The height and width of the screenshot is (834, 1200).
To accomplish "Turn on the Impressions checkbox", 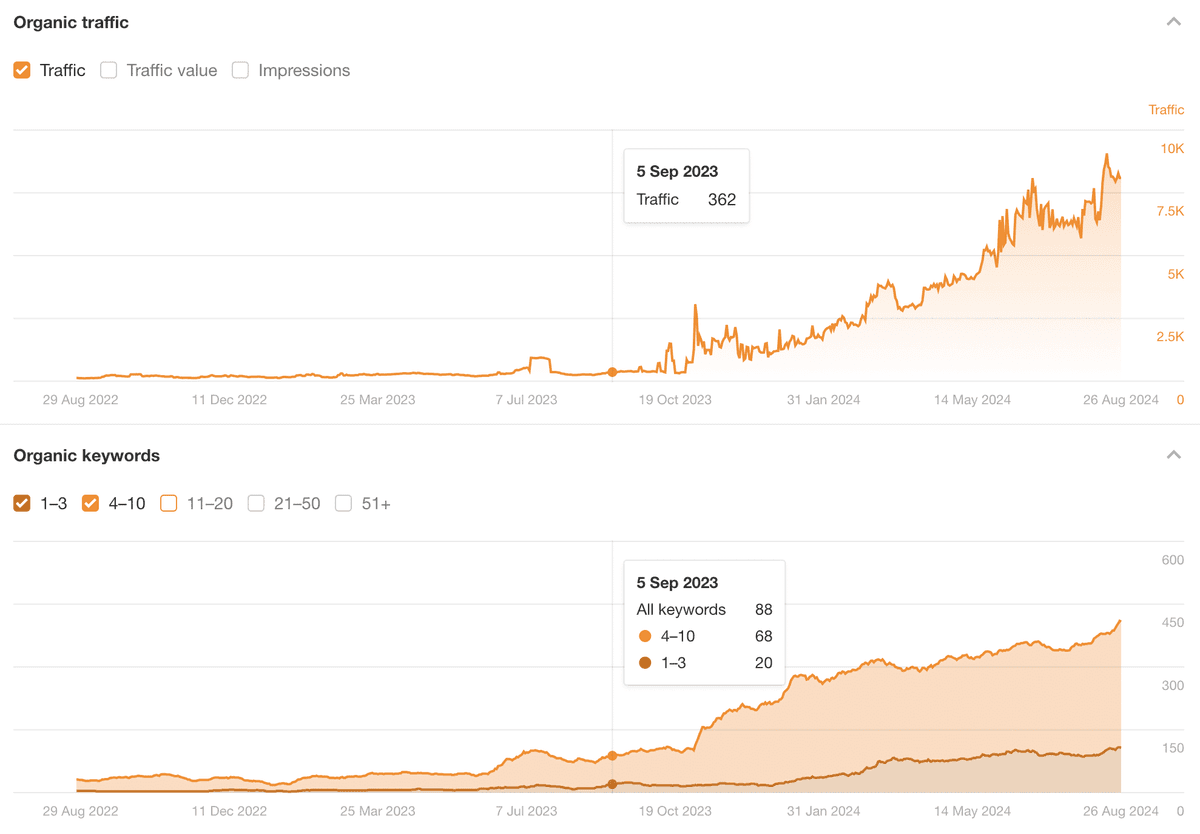I will coord(240,71).
